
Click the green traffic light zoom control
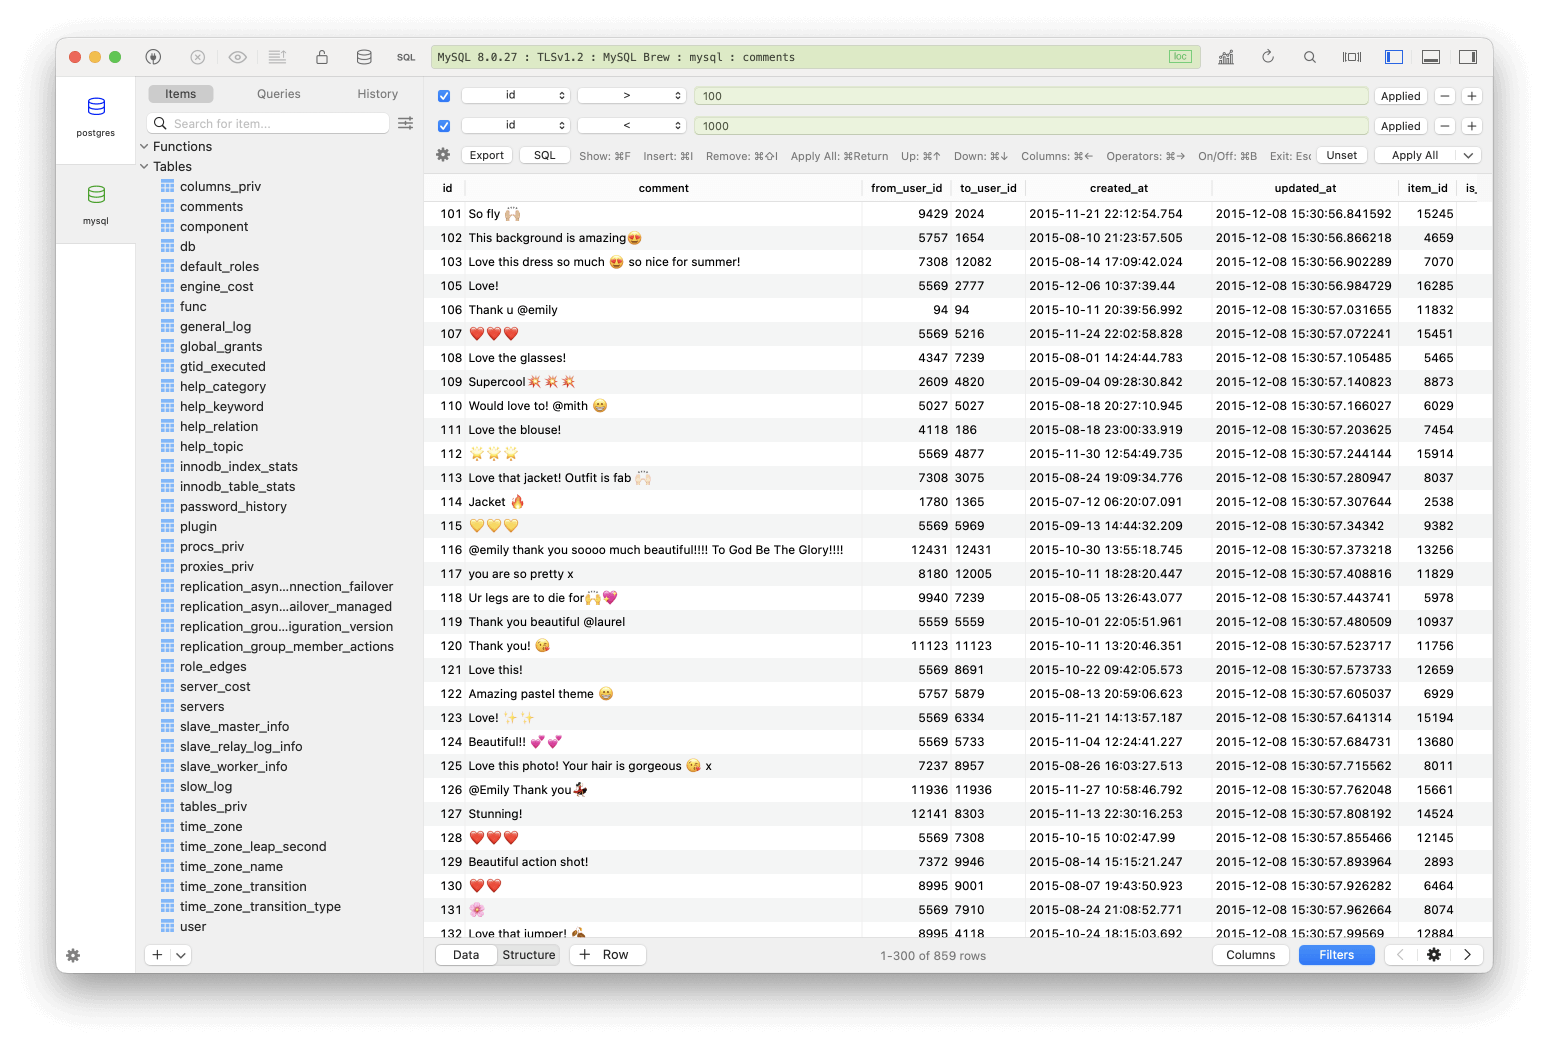(115, 58)
